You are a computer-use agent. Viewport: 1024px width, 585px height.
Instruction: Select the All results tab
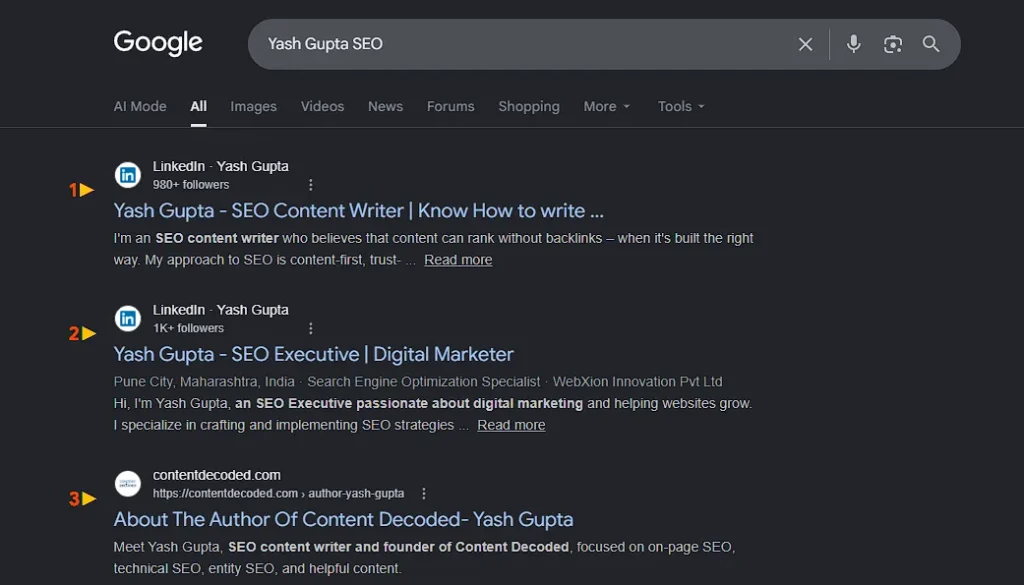199,106
